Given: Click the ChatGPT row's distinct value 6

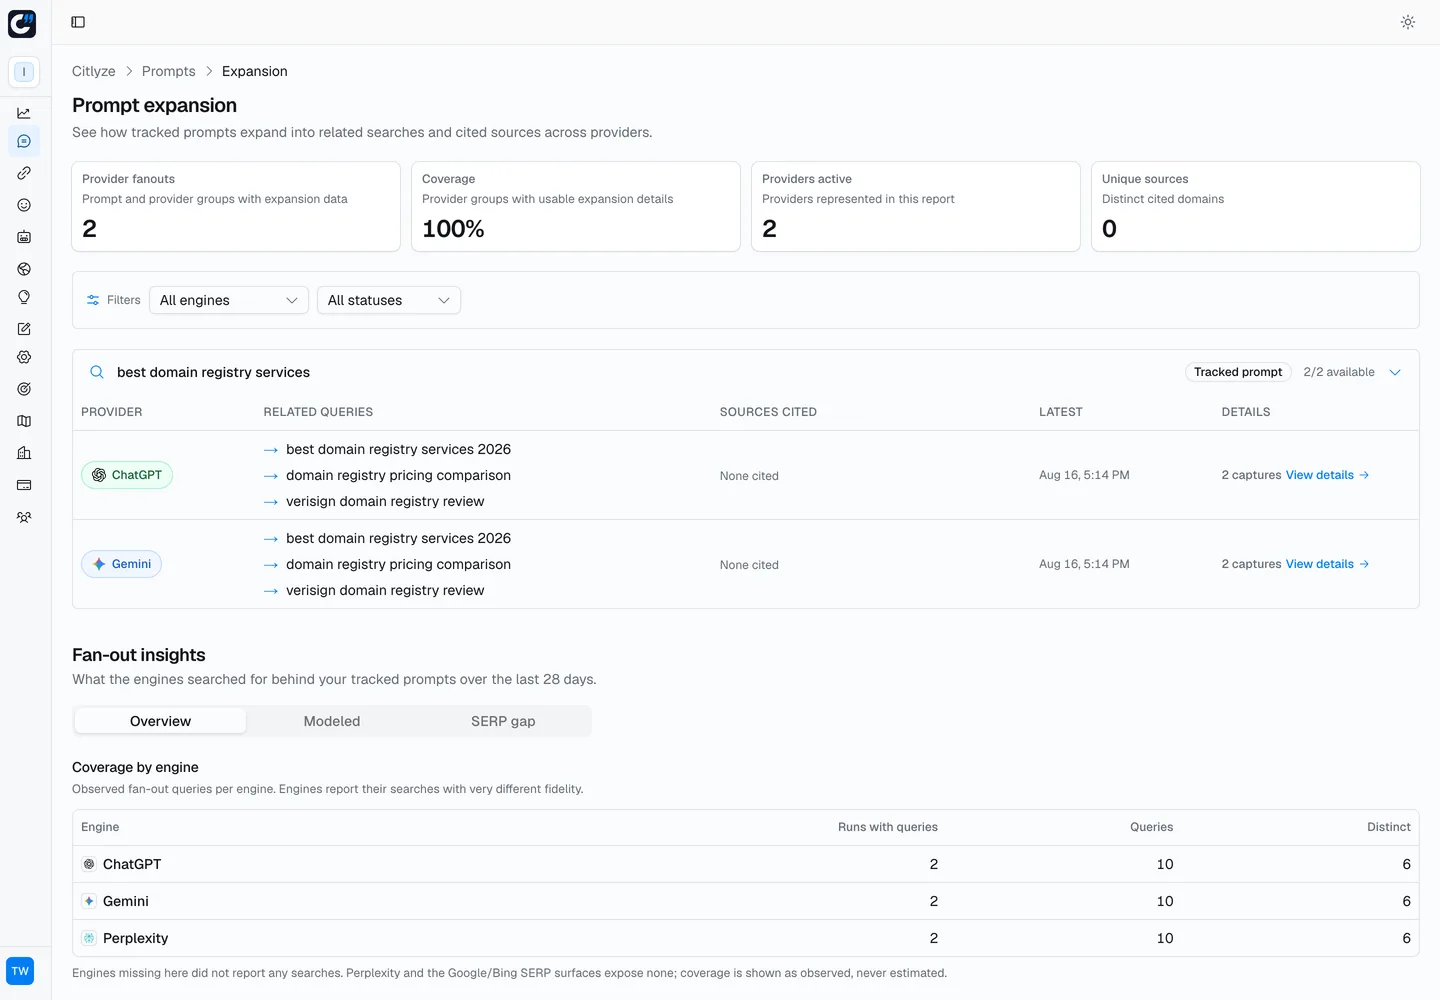Looking at the screenshot, I should 1406,864.
